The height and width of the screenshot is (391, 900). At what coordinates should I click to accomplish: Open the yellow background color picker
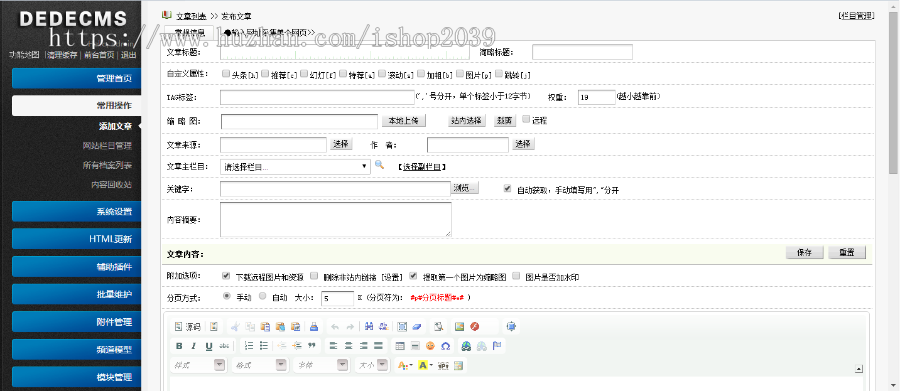point(425,365)
